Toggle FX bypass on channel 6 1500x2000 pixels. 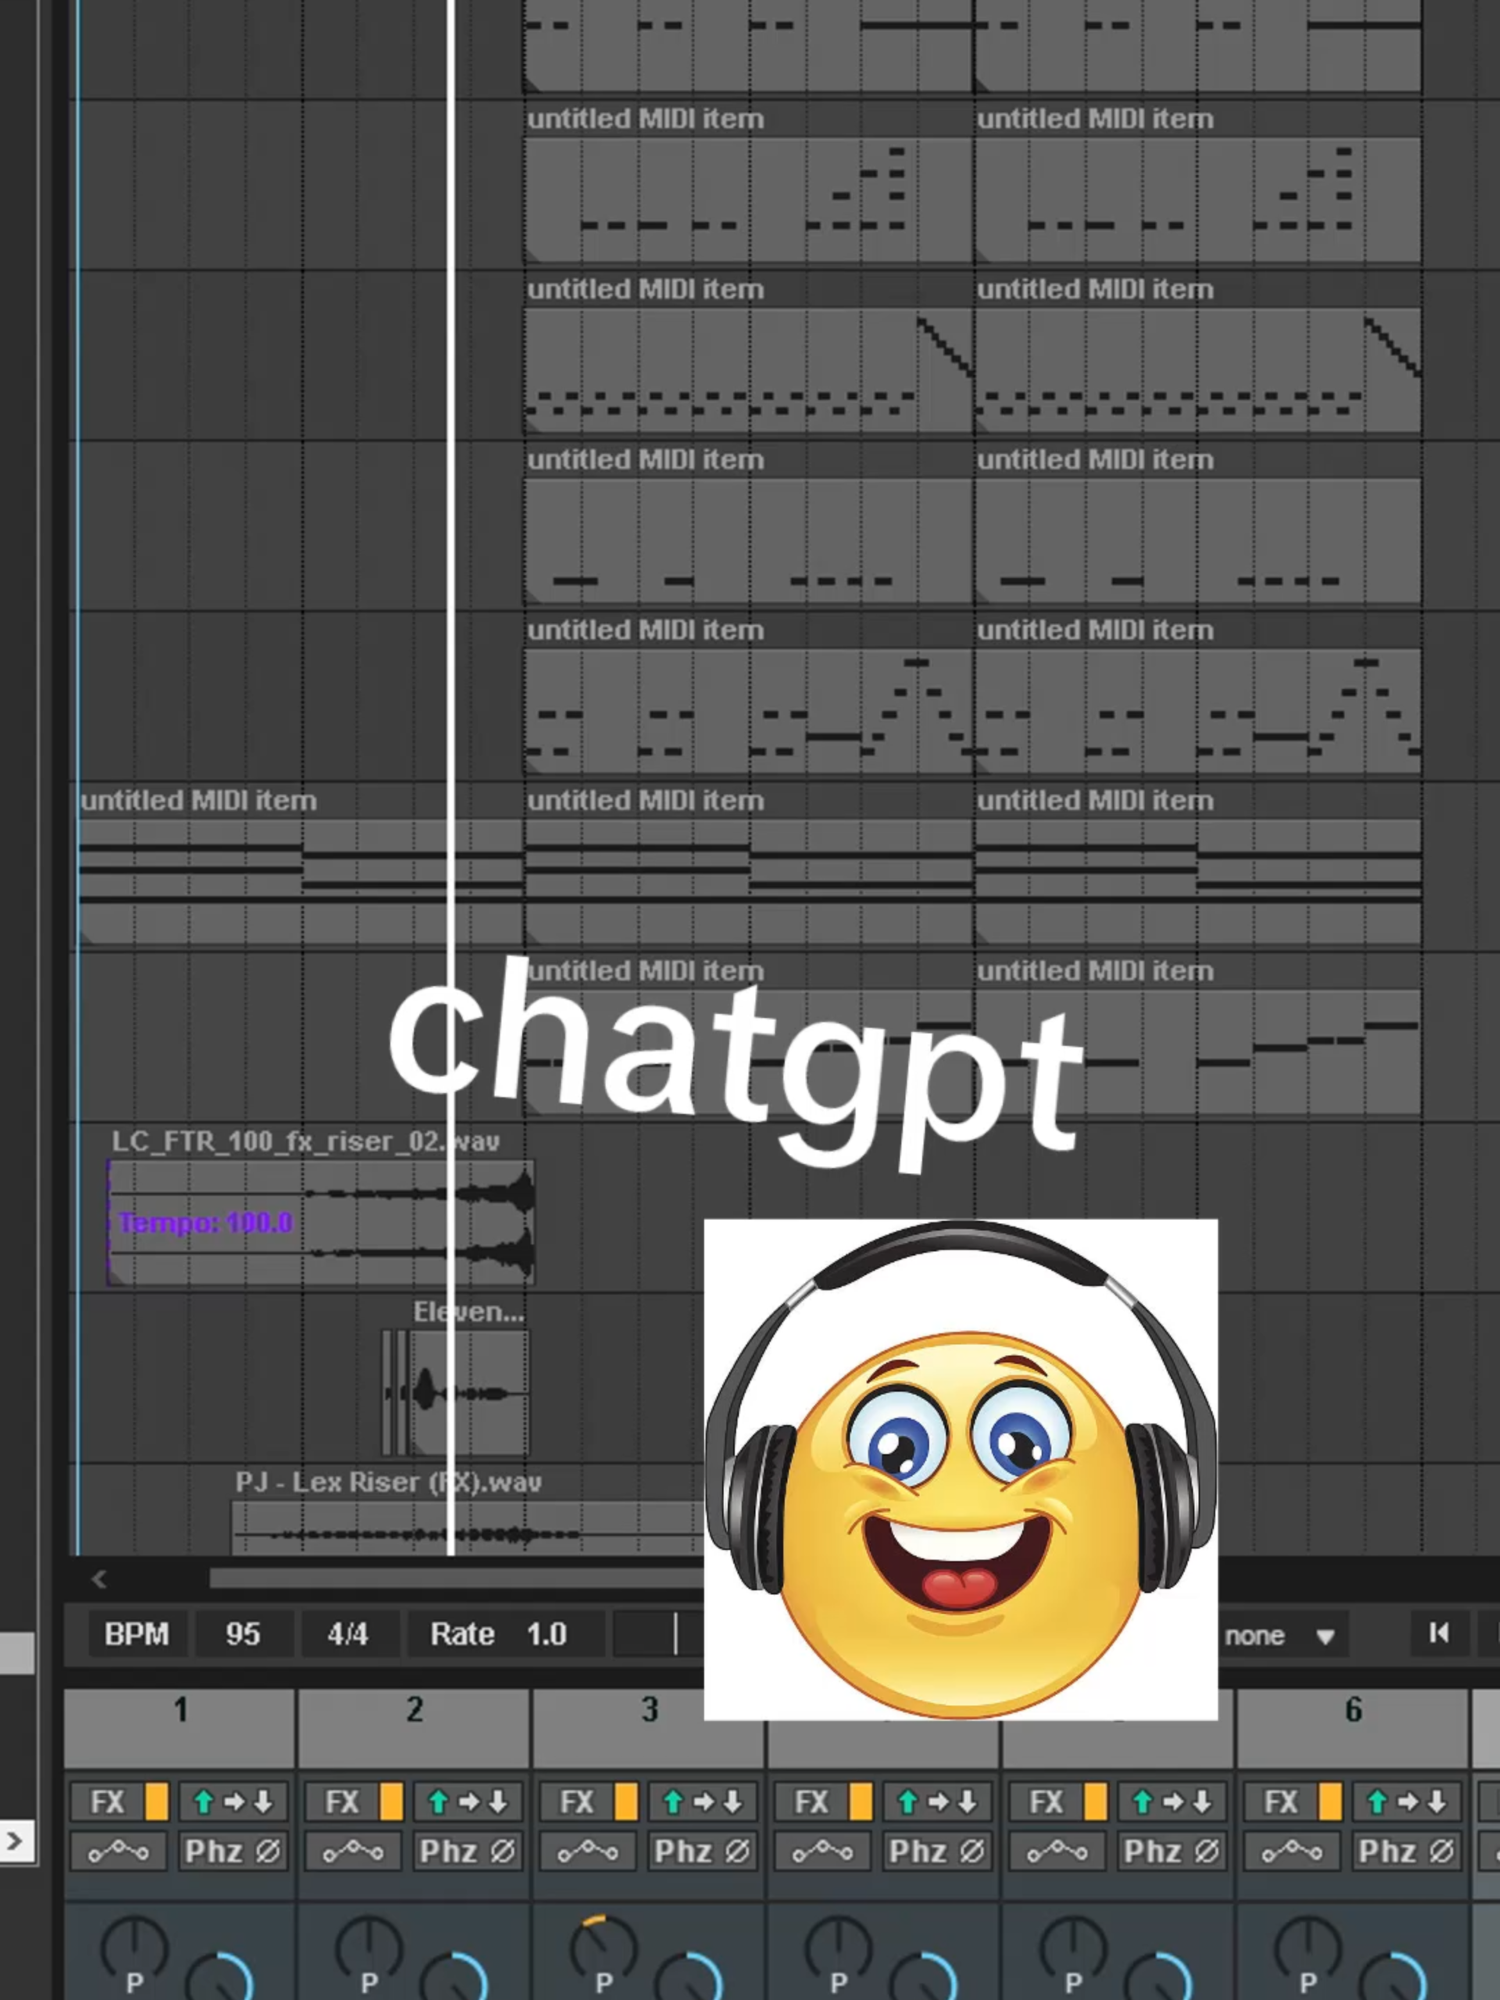pyautogui.click(x=1330, y=1802)
